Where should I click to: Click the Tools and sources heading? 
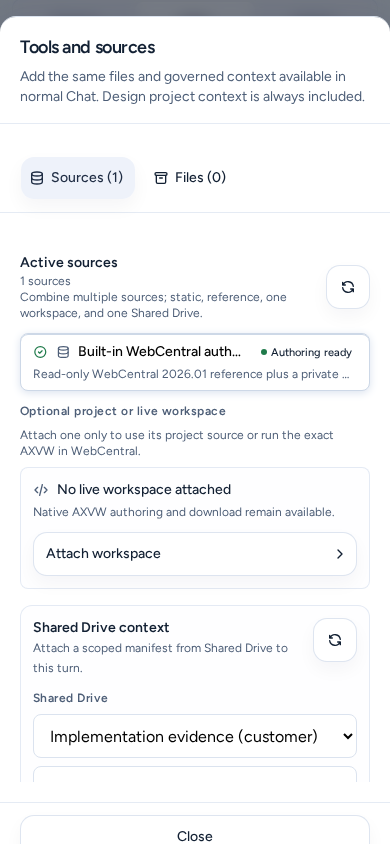(x=88, y=47)
